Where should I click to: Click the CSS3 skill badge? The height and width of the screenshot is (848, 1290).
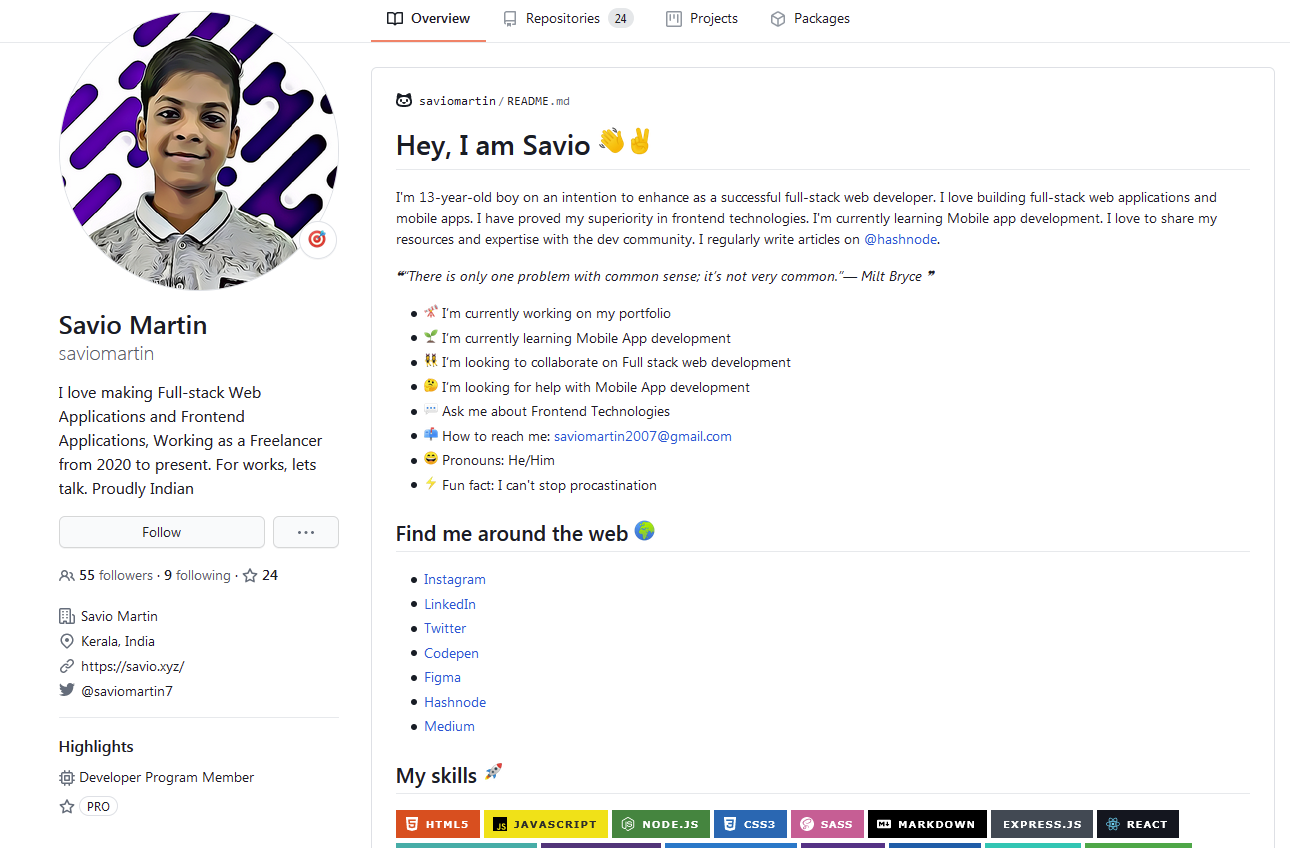(750, 824)
